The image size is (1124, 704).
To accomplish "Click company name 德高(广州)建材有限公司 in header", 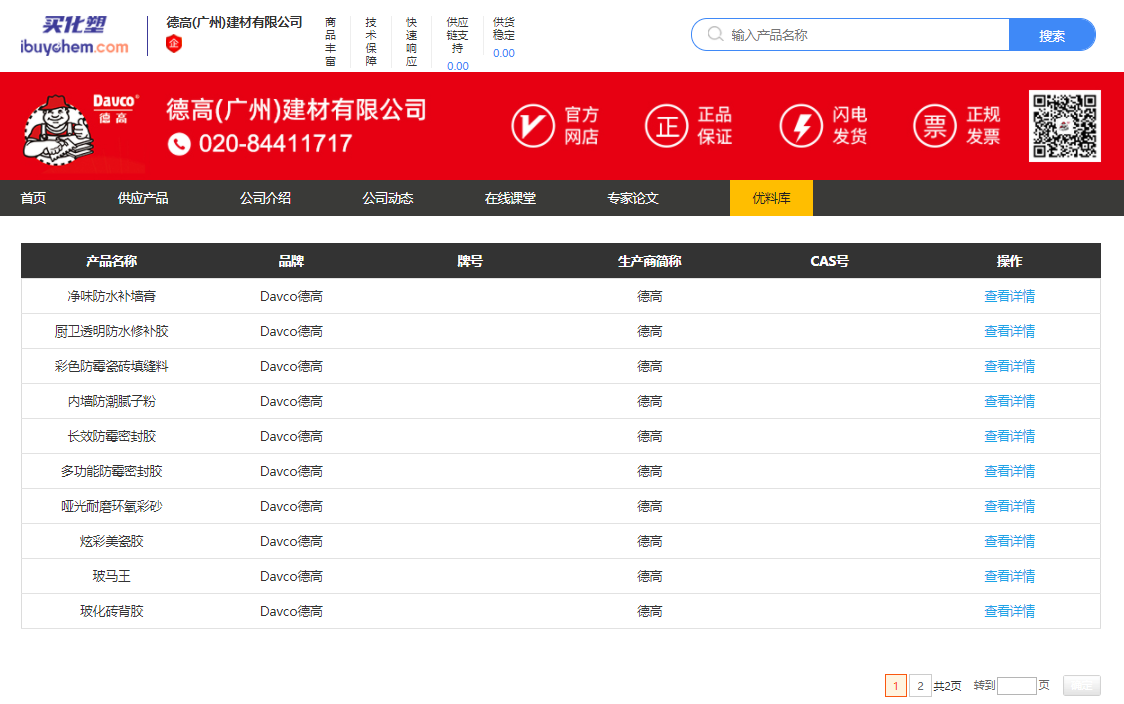I will point(234,22).
